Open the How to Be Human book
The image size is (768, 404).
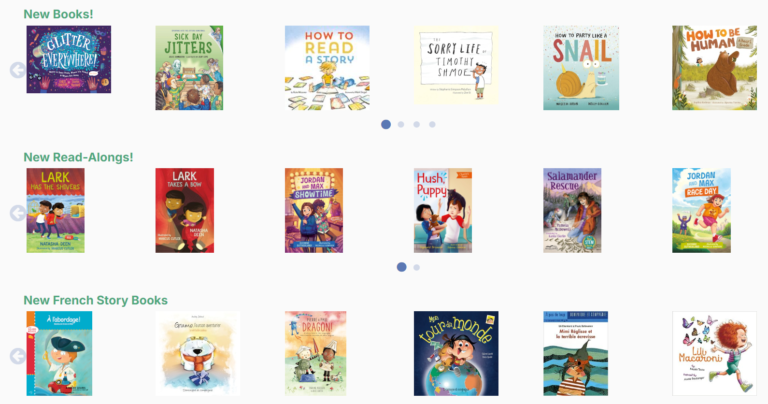[x=715, y=68]
